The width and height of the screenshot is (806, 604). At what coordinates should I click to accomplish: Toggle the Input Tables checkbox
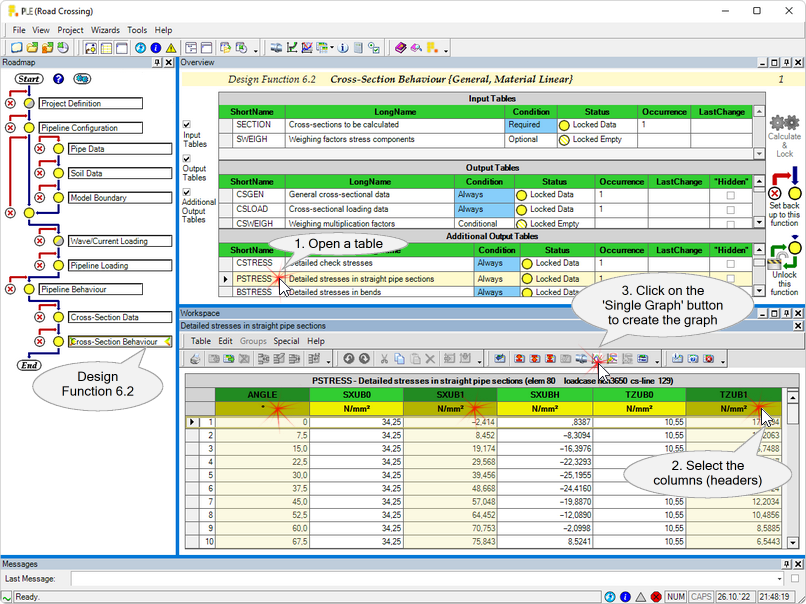tap(187, 124)
